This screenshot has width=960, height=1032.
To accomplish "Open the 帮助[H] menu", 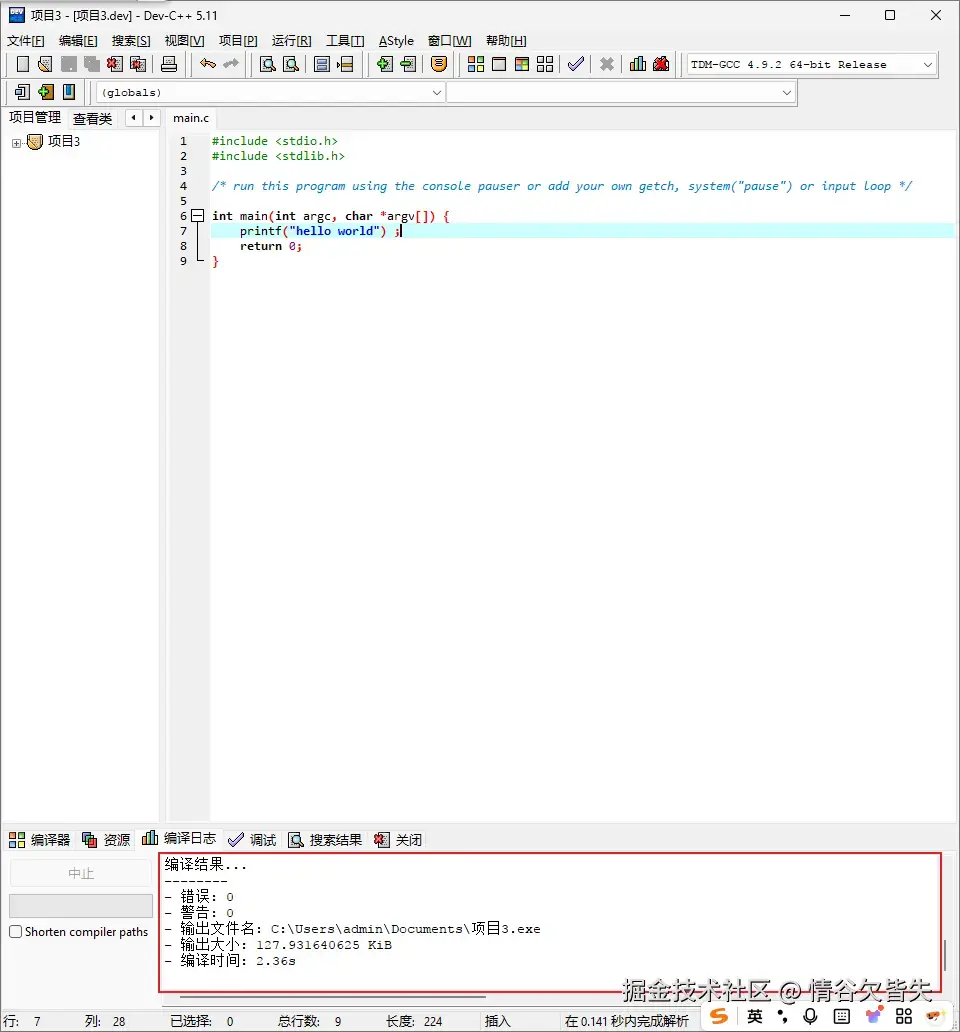I will tap(506, 41).
